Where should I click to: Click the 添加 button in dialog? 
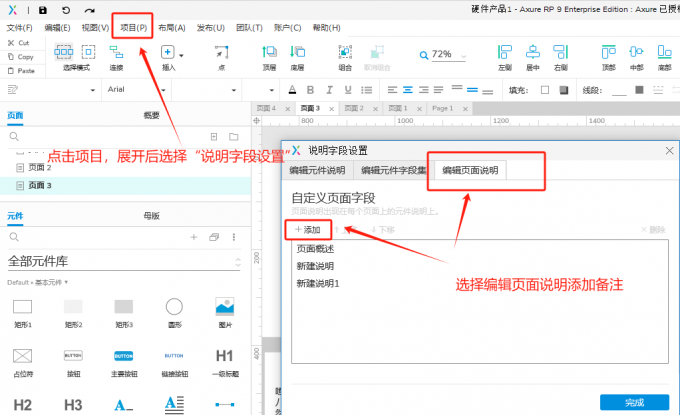tap(308, 230)
